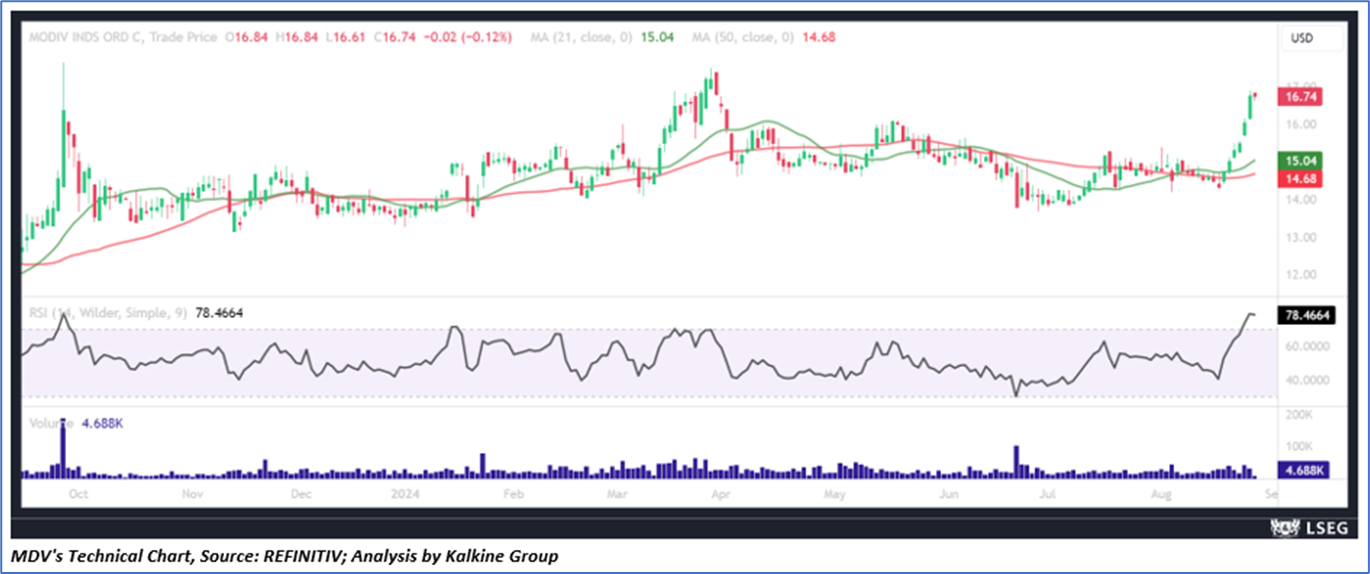Screen dimensions: 1370x574
Task: Click the 40.0000 RSI axis label
Action: (x=1306, y=381)
